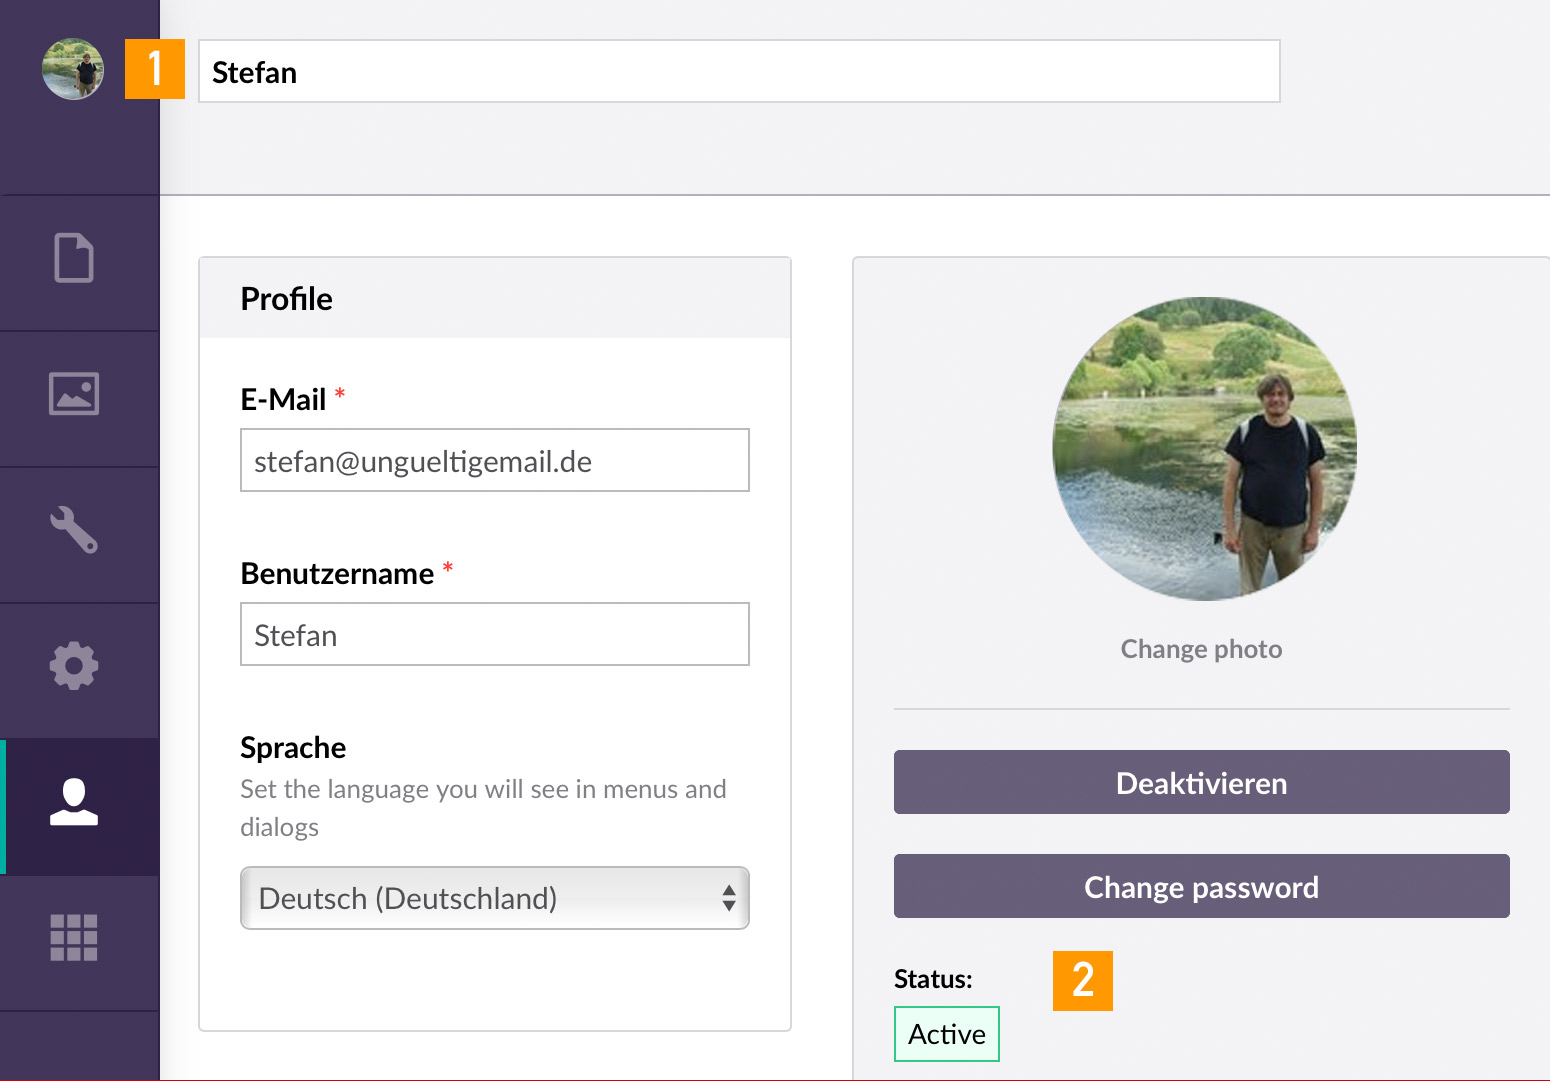The height and width of the screenshot is (1081, 1550).
Task: Focus the name field containing Stefan at top
Action: (738, 72)
